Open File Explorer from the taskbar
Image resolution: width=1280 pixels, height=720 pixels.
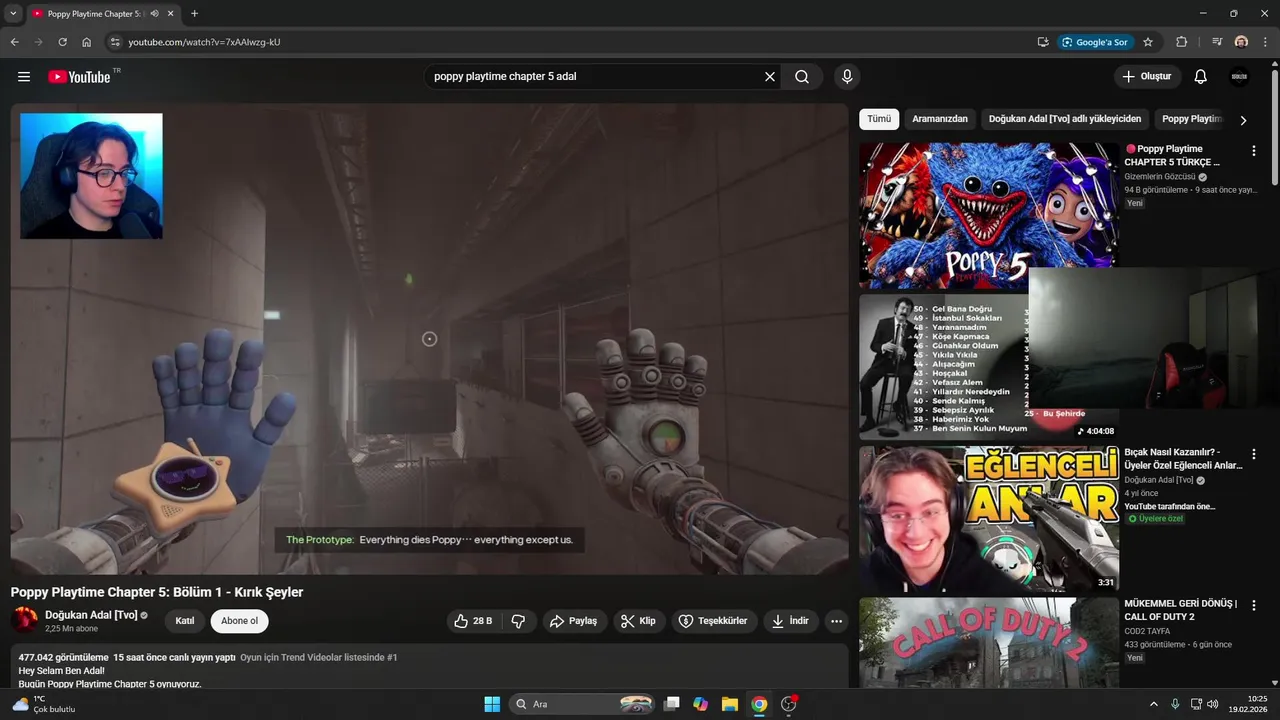[730, 704]
